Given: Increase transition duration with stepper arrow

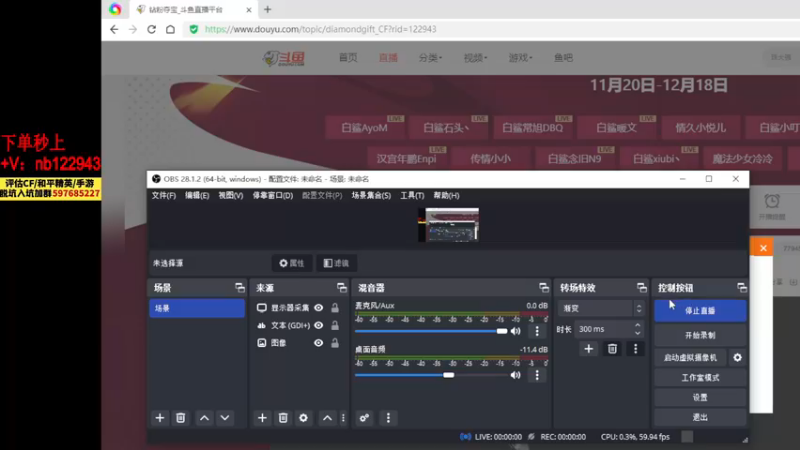Looking at the screenshot, I should [x=638, y=326].
